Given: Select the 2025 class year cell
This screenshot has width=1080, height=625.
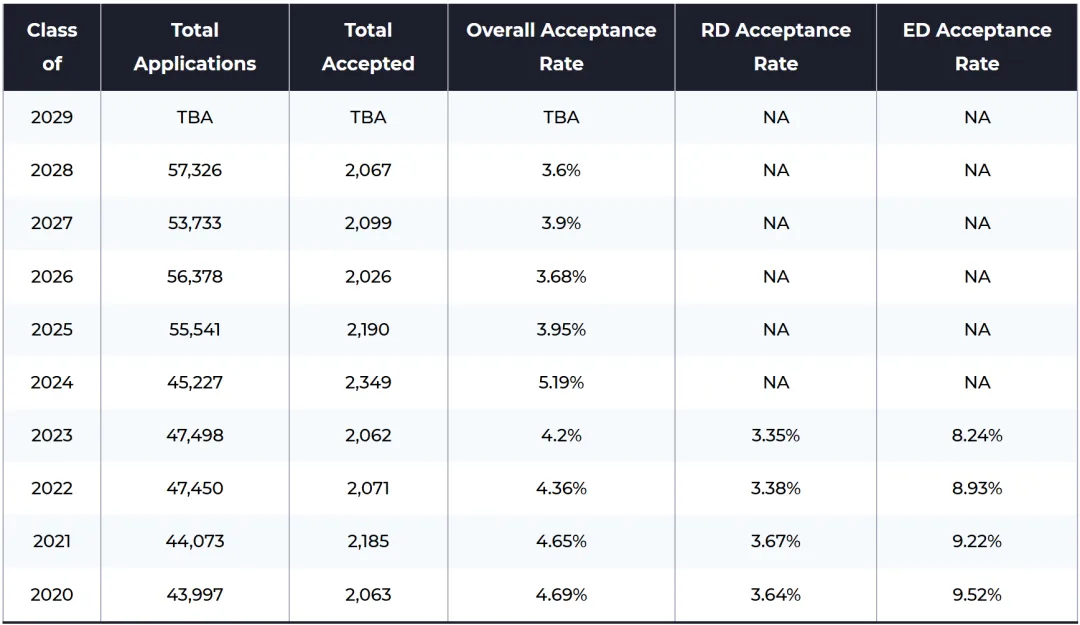Looking at the screenshot, I should [52, 329].
